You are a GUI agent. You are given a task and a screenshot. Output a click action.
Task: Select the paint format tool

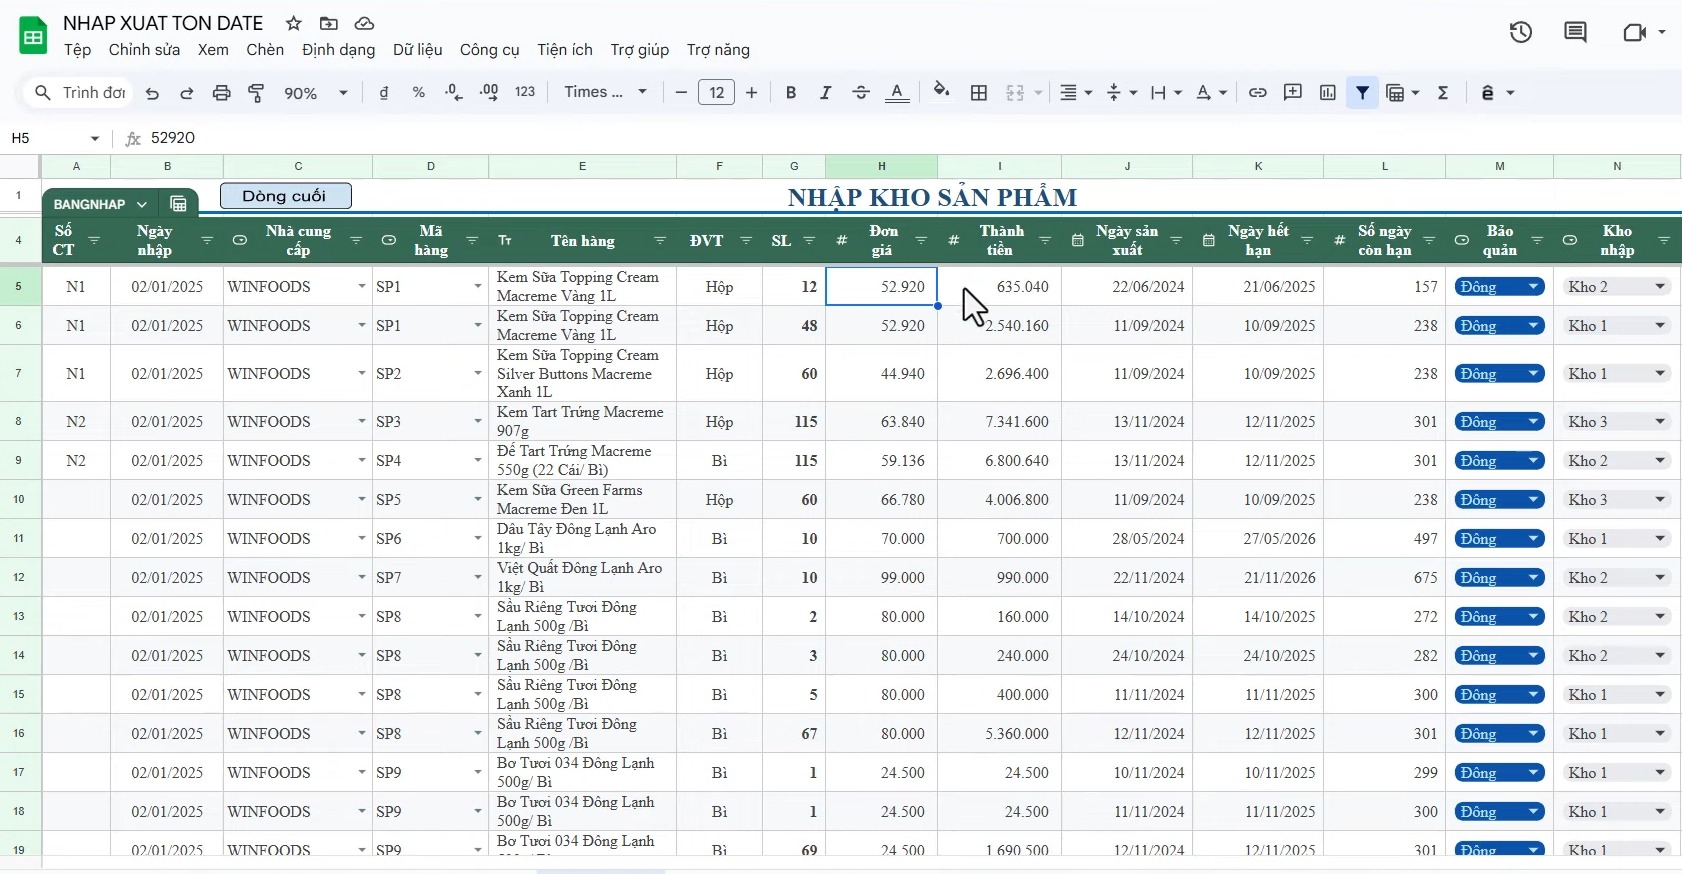pos(256,93)
